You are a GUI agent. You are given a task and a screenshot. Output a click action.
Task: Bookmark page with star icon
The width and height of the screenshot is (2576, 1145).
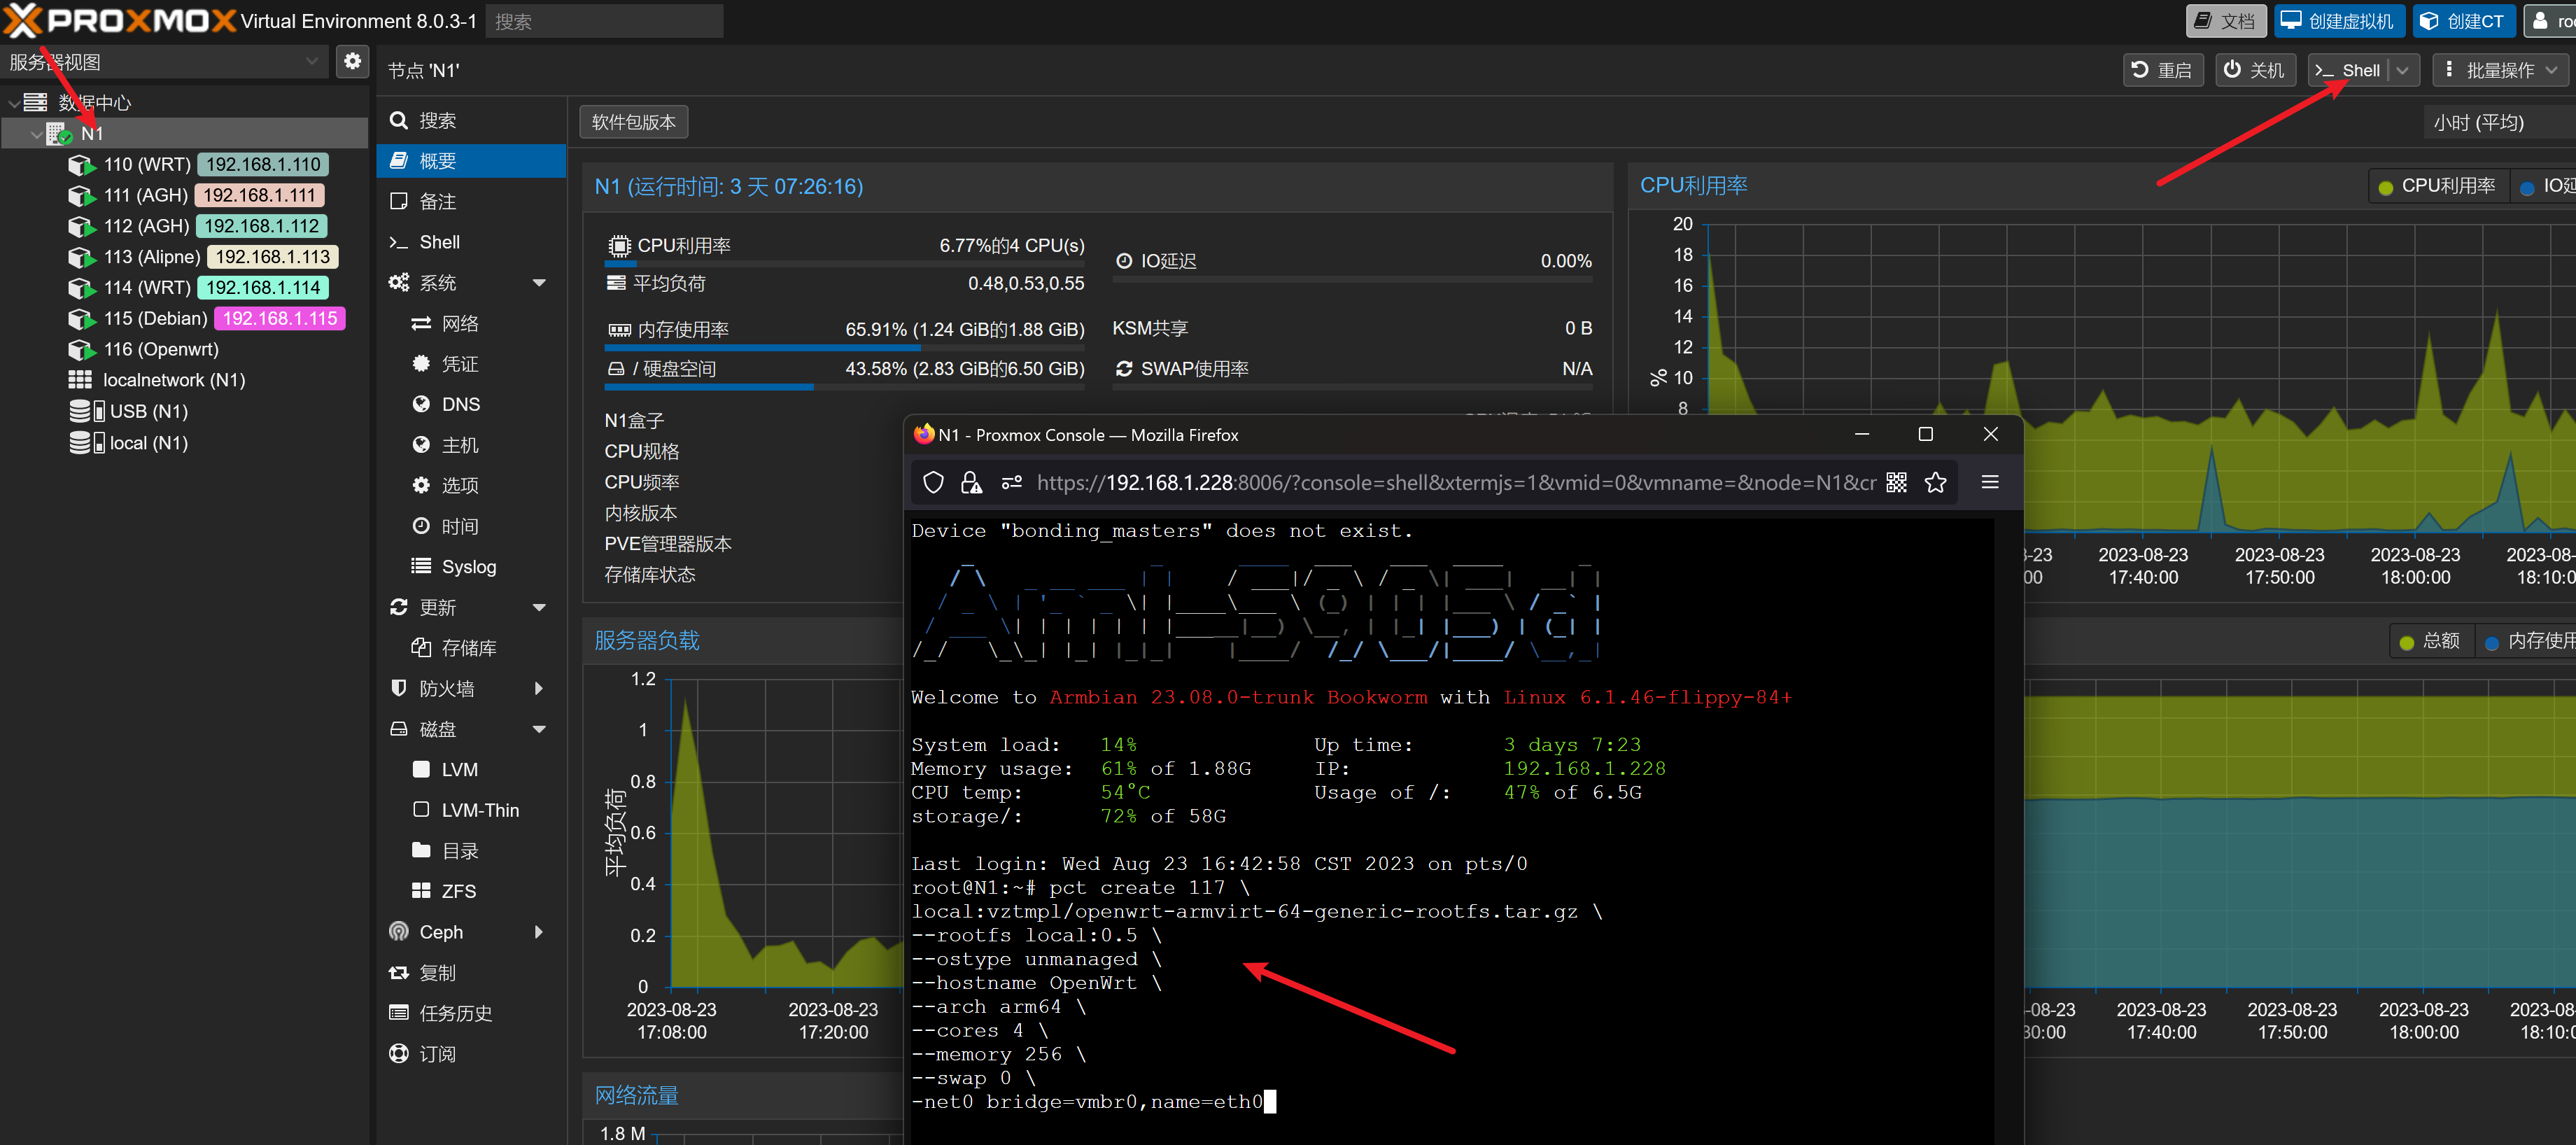point(1936,483)
